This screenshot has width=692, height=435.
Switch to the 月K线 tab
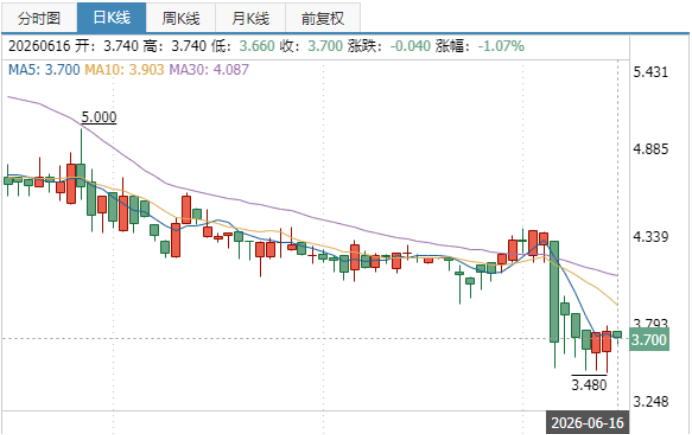tap(251, 18)
